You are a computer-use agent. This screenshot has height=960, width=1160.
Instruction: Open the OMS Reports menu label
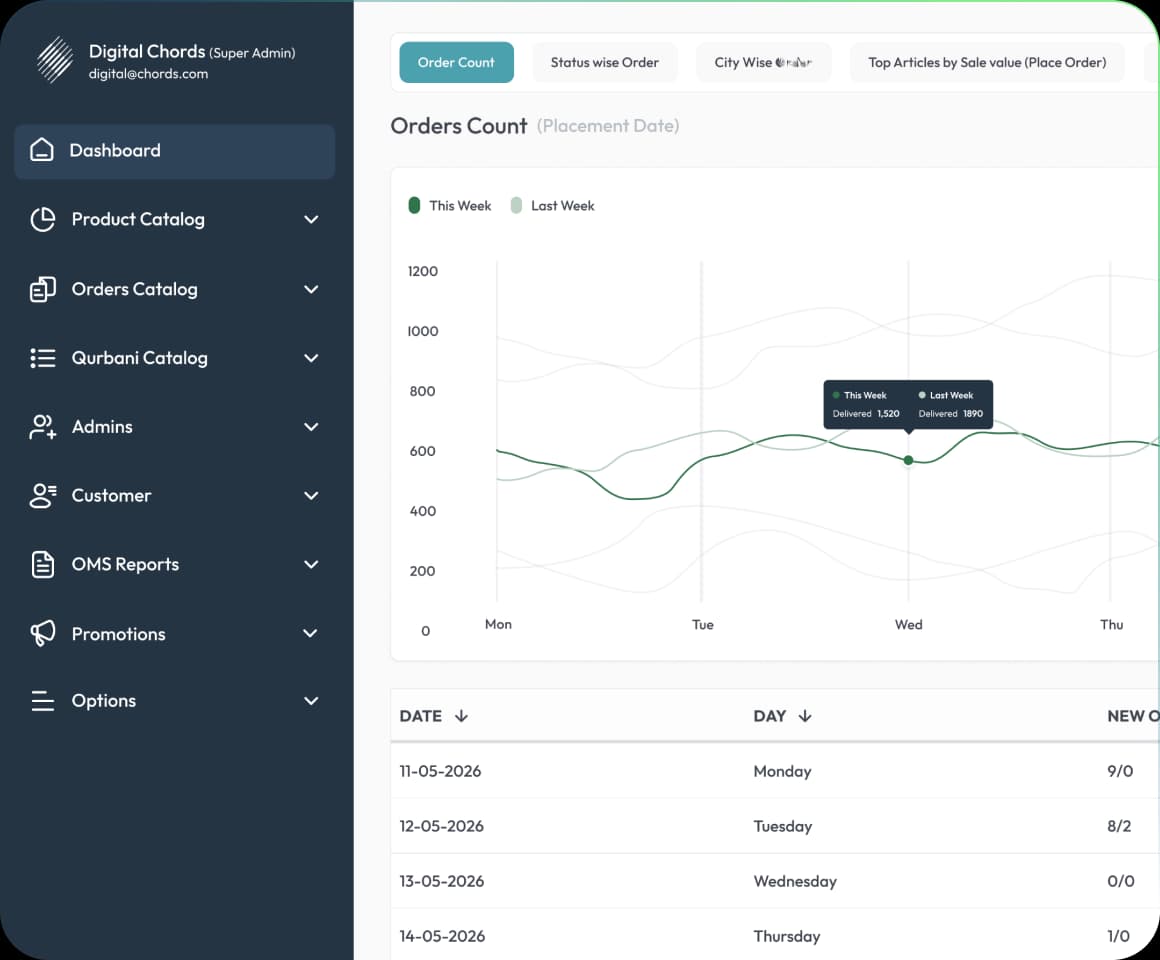pyautogui.click(x=125, y=564)
